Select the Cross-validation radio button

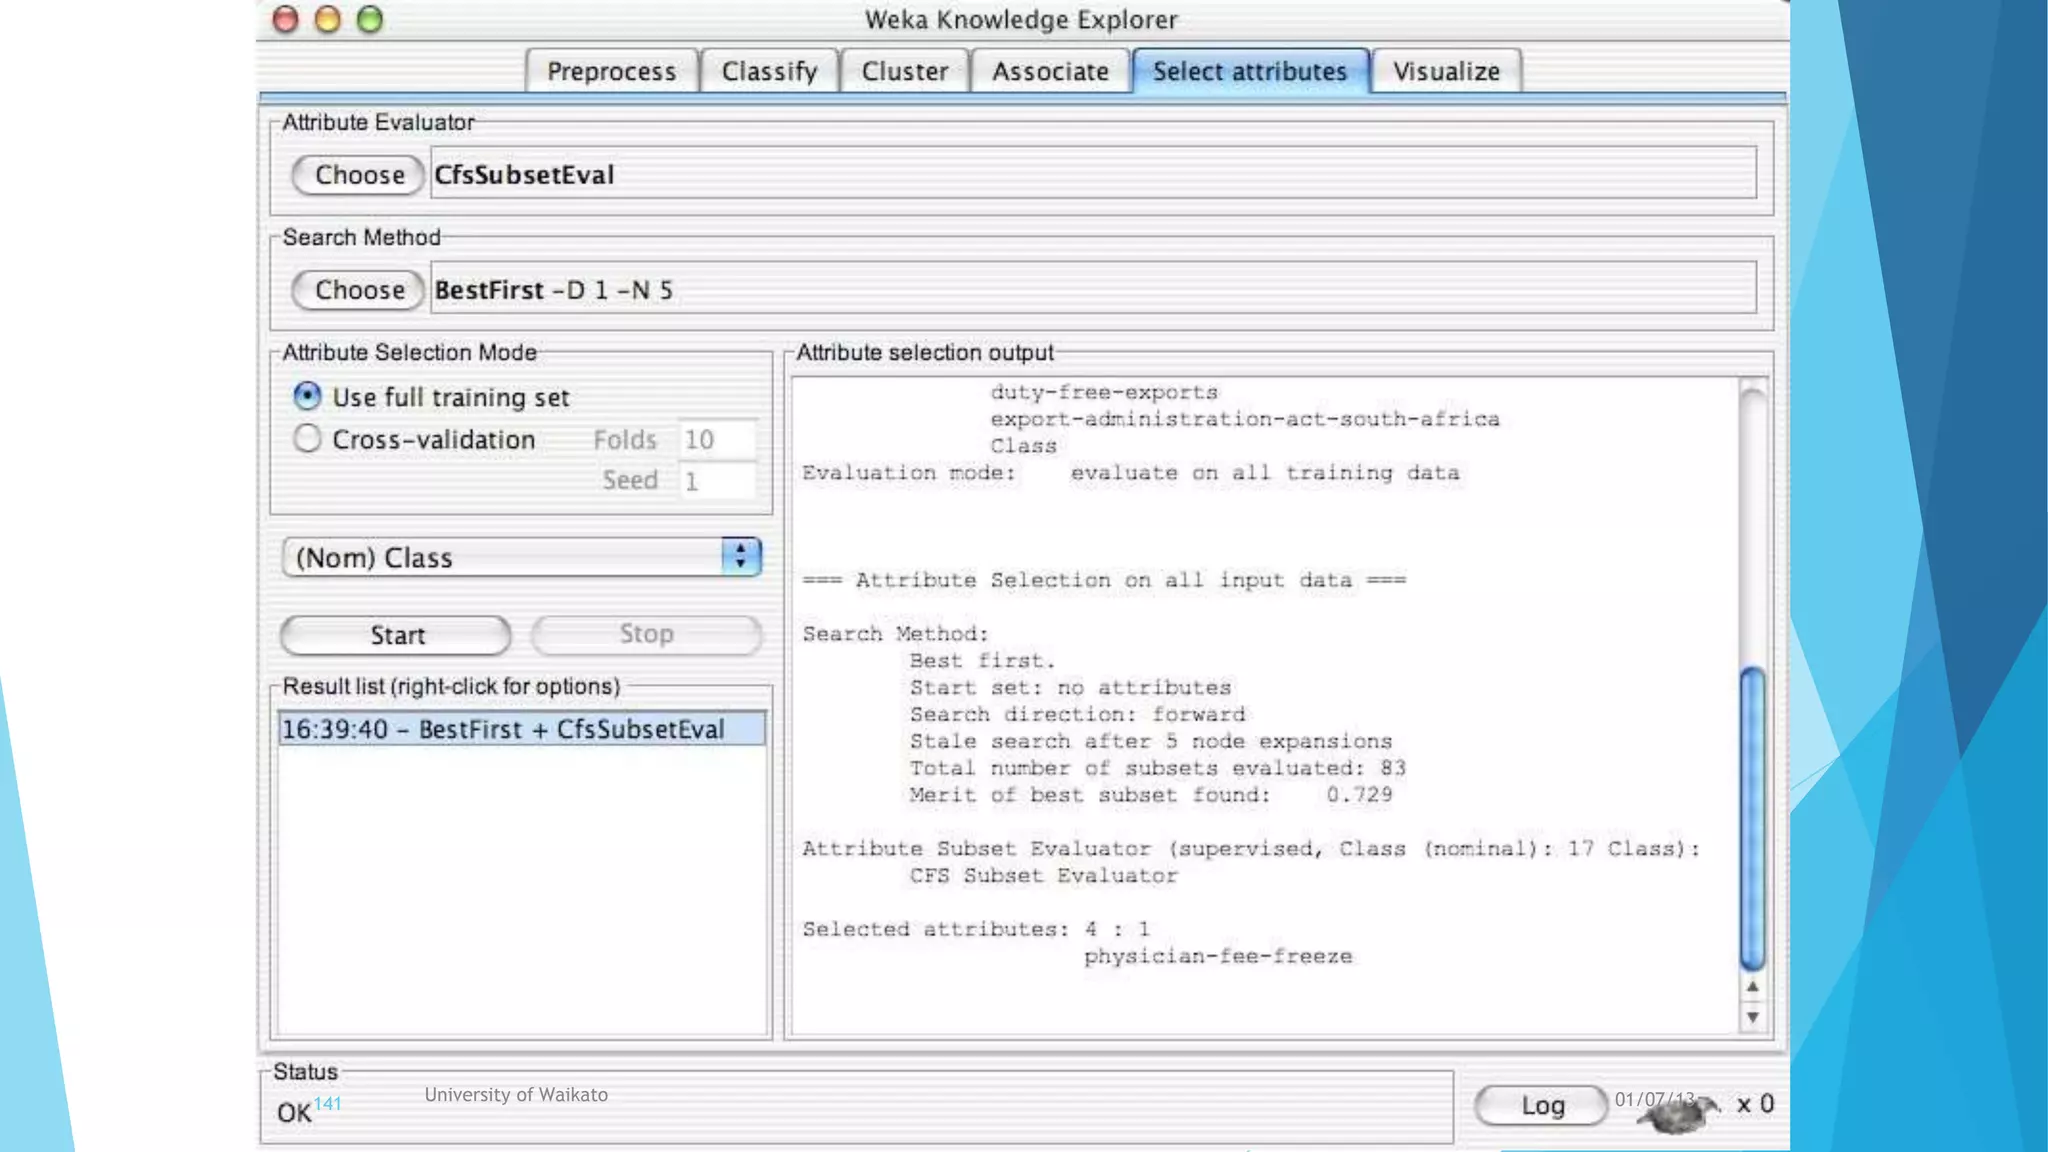tap(307, 439)
